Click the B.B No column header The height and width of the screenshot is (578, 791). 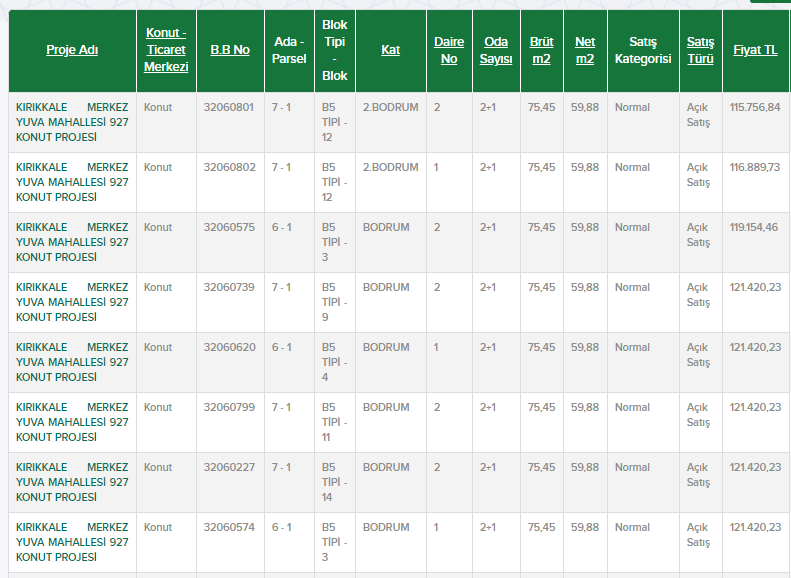(230, 50)
